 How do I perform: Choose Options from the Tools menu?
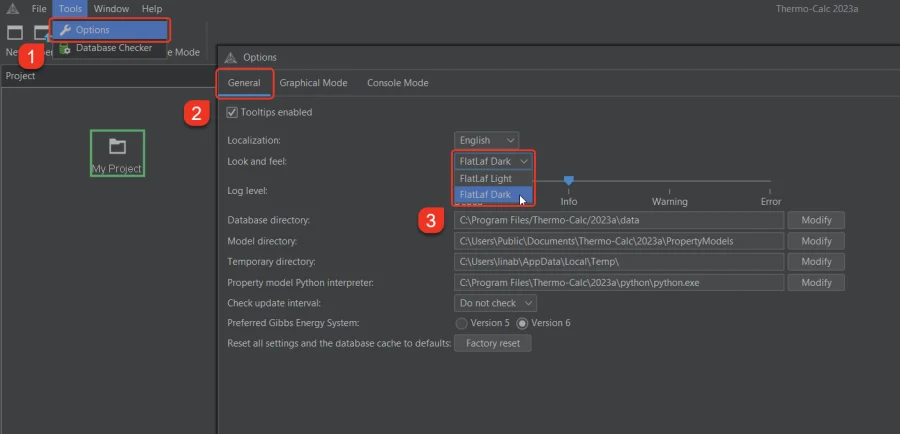(110, 30)
